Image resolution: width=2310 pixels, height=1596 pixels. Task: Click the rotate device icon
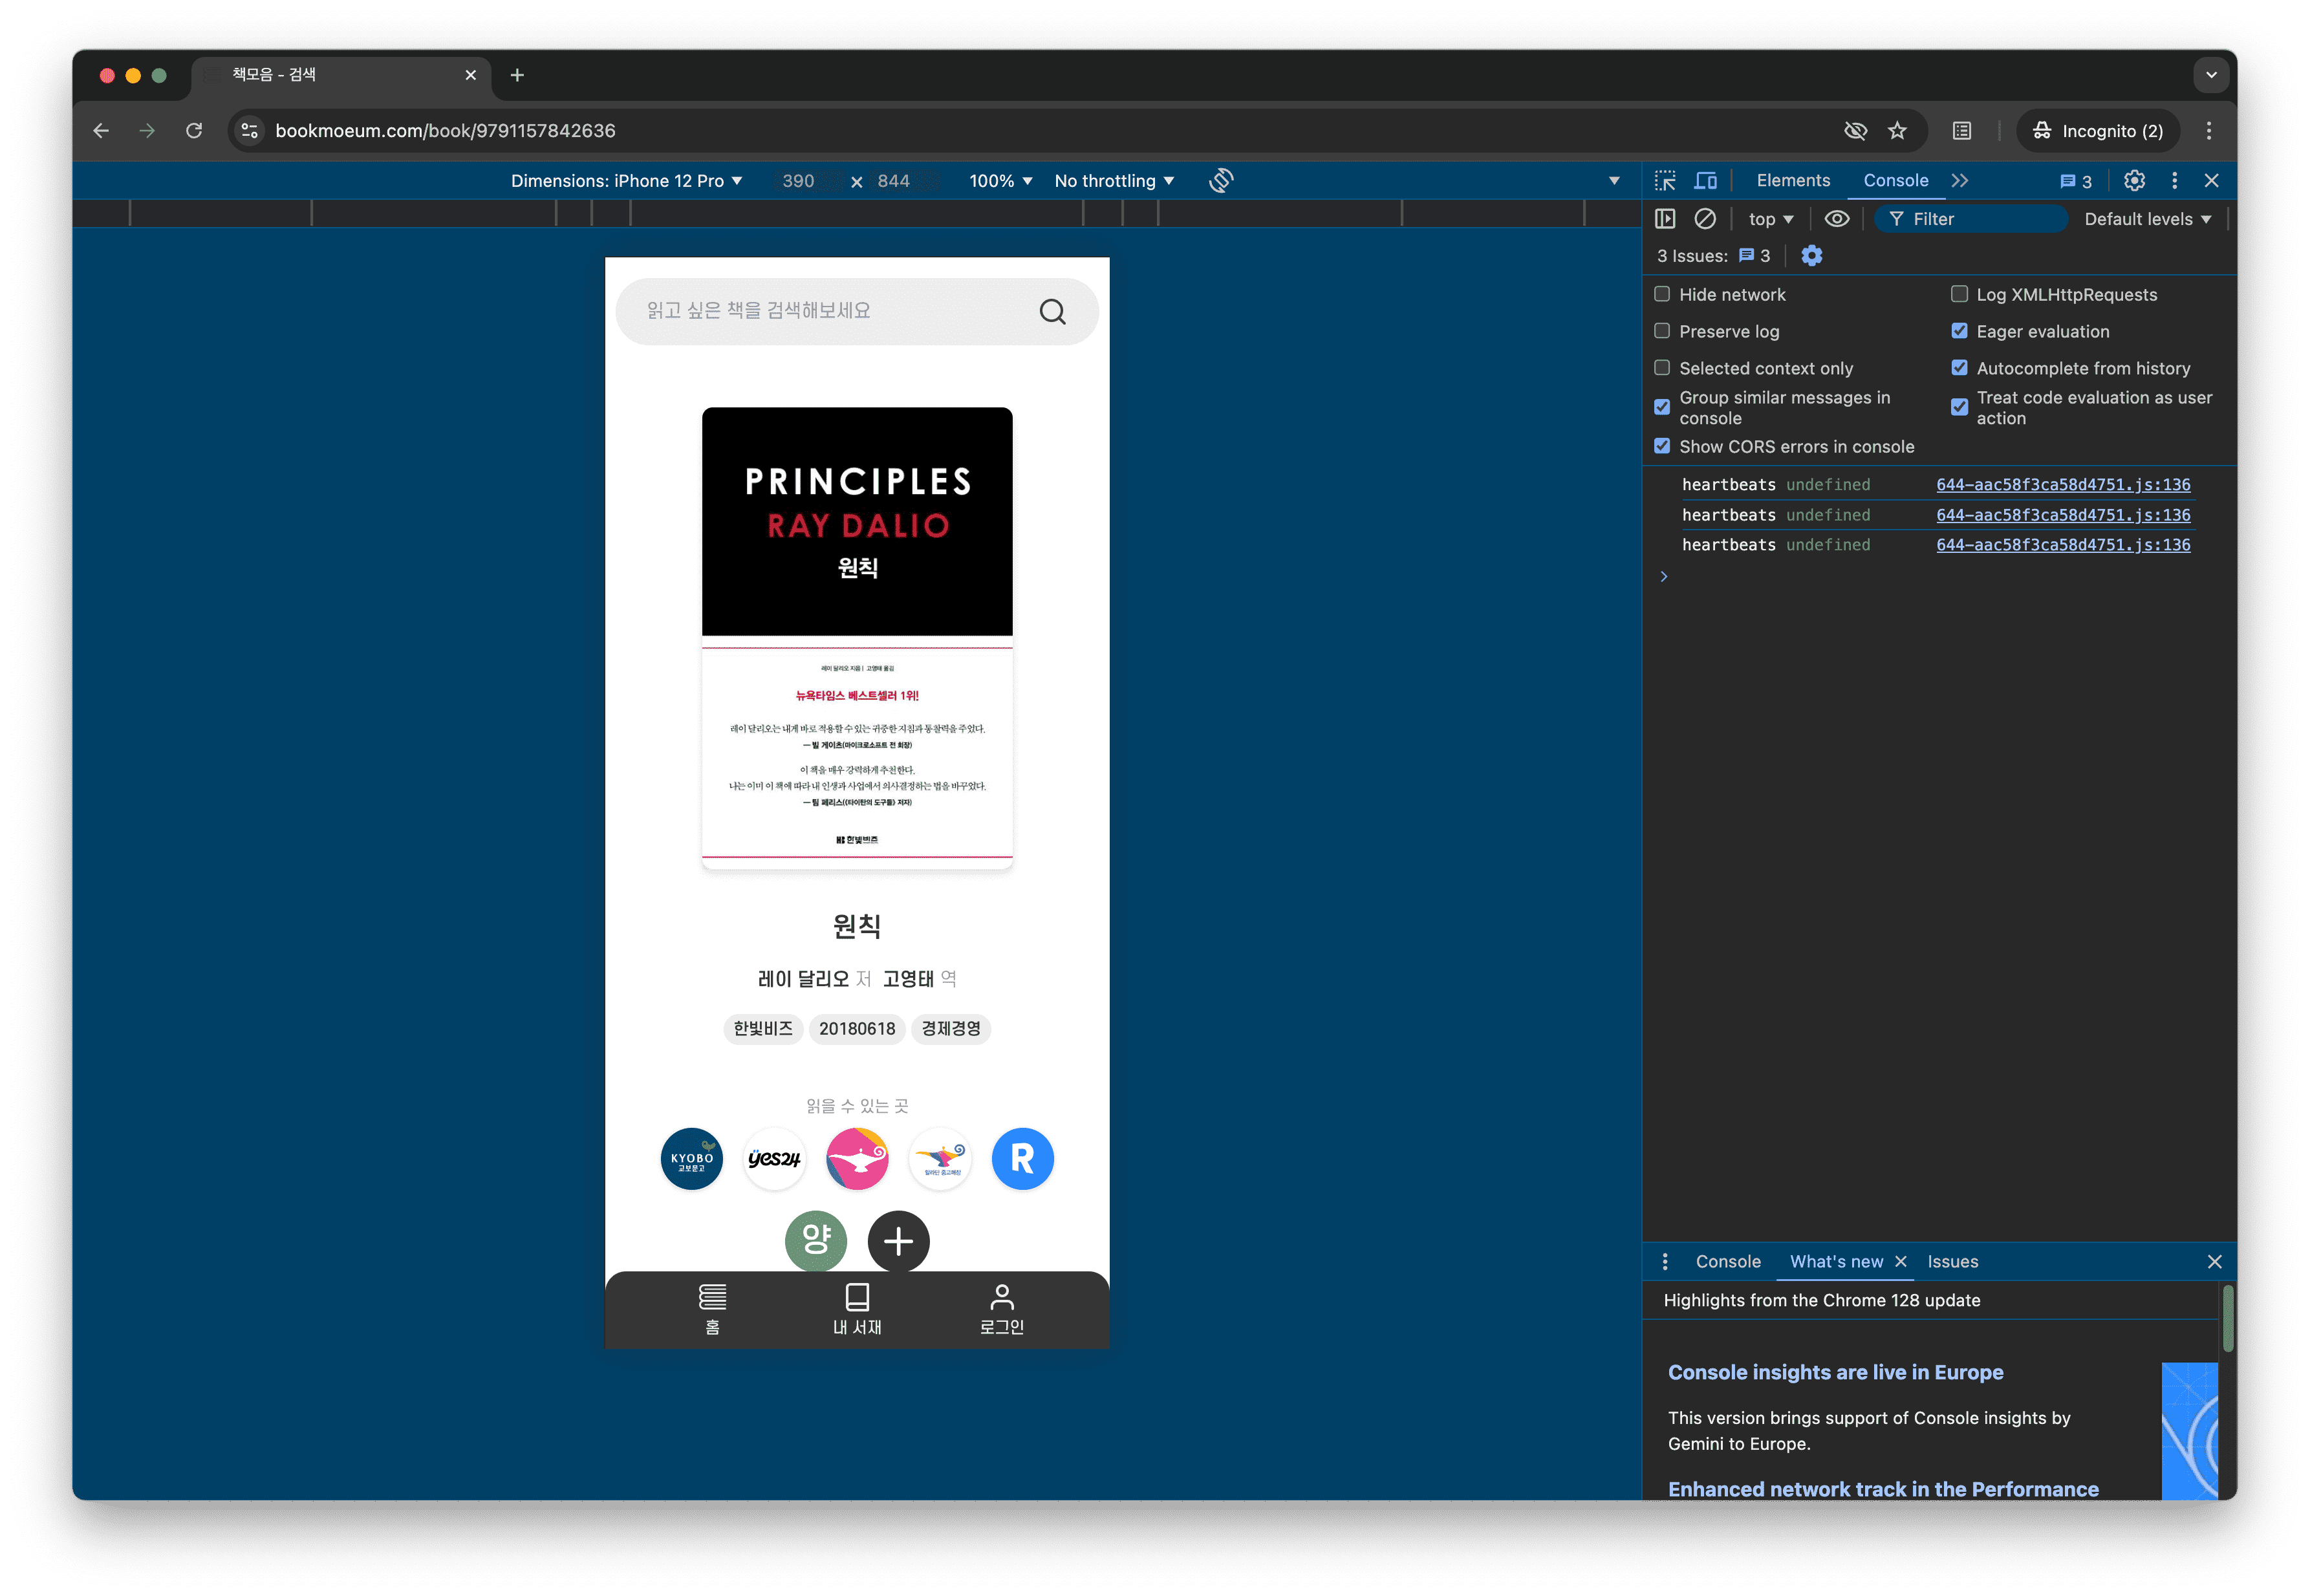click(x=1220, y=181)
